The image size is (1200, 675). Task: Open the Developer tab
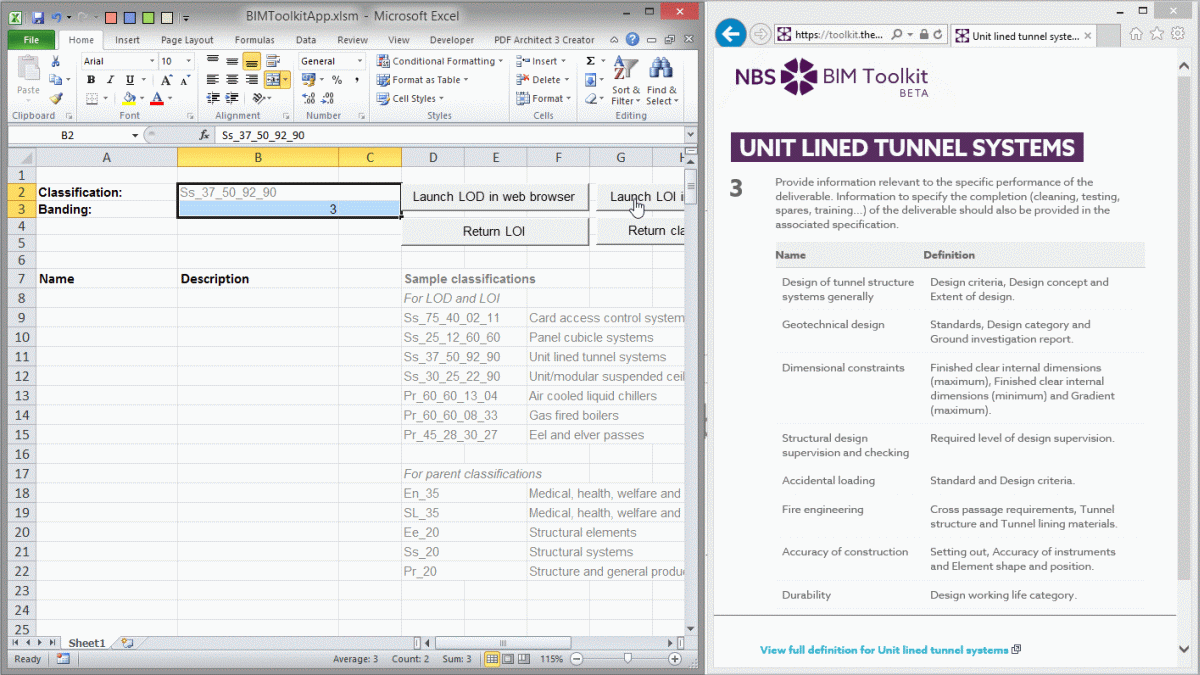click(452, 40)
